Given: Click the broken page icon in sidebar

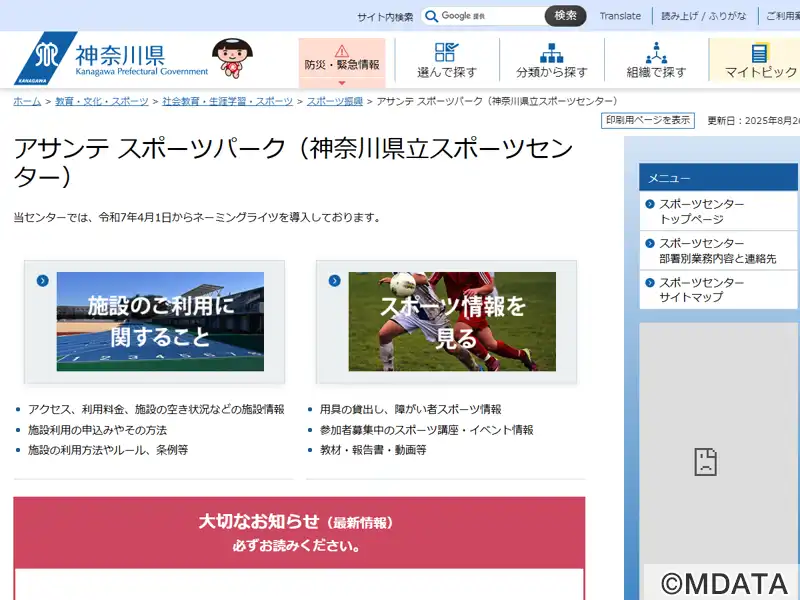Looking at the screenshot, I should (x=706, y=462).
